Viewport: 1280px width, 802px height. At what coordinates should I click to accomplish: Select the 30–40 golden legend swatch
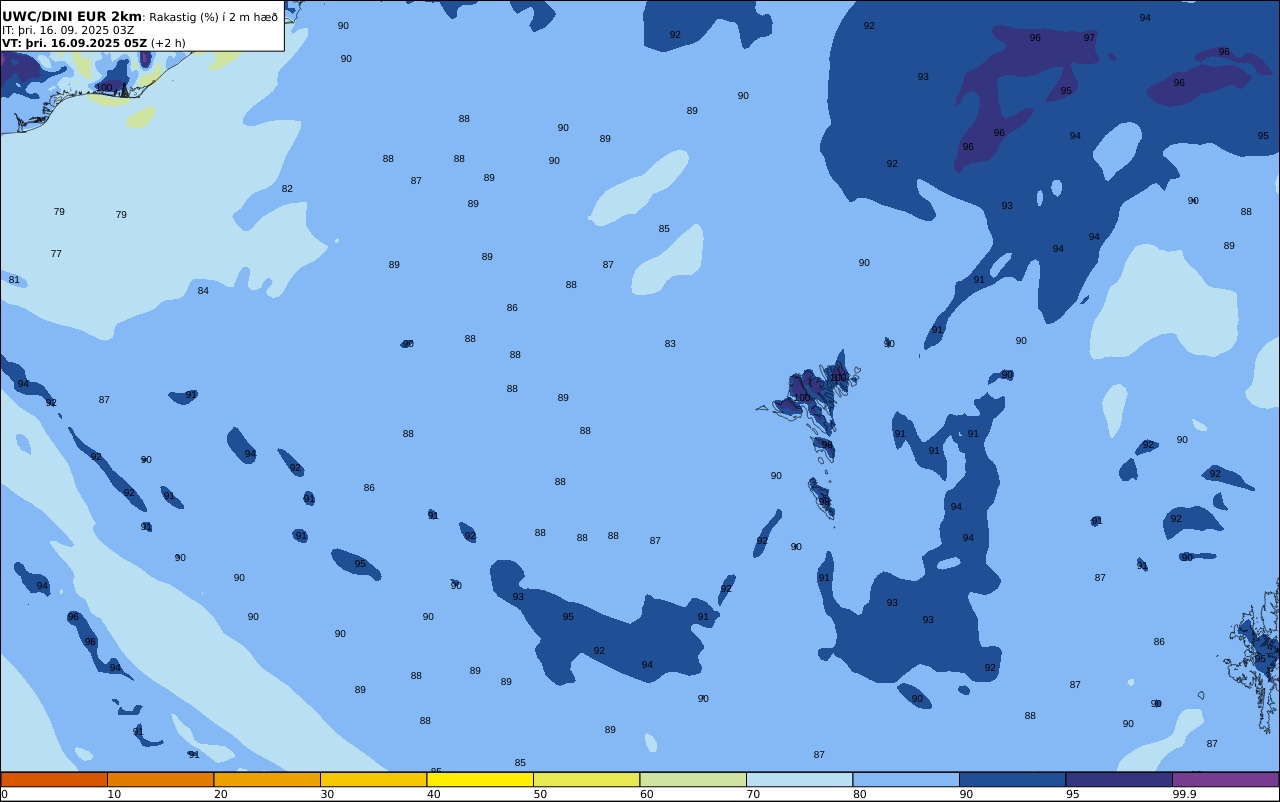coord(373,779)
